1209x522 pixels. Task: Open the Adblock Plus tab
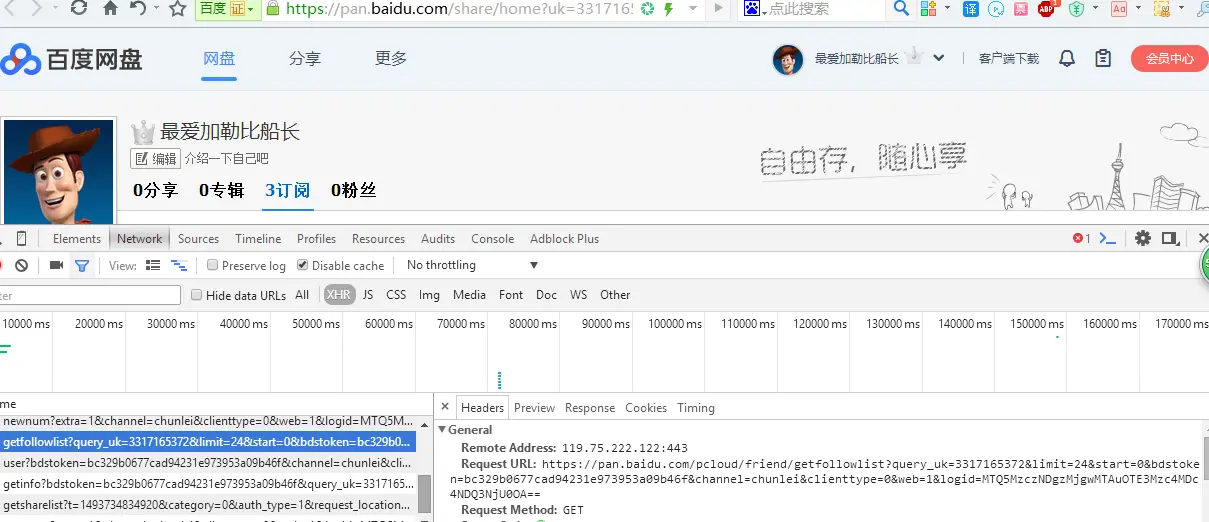565,239
